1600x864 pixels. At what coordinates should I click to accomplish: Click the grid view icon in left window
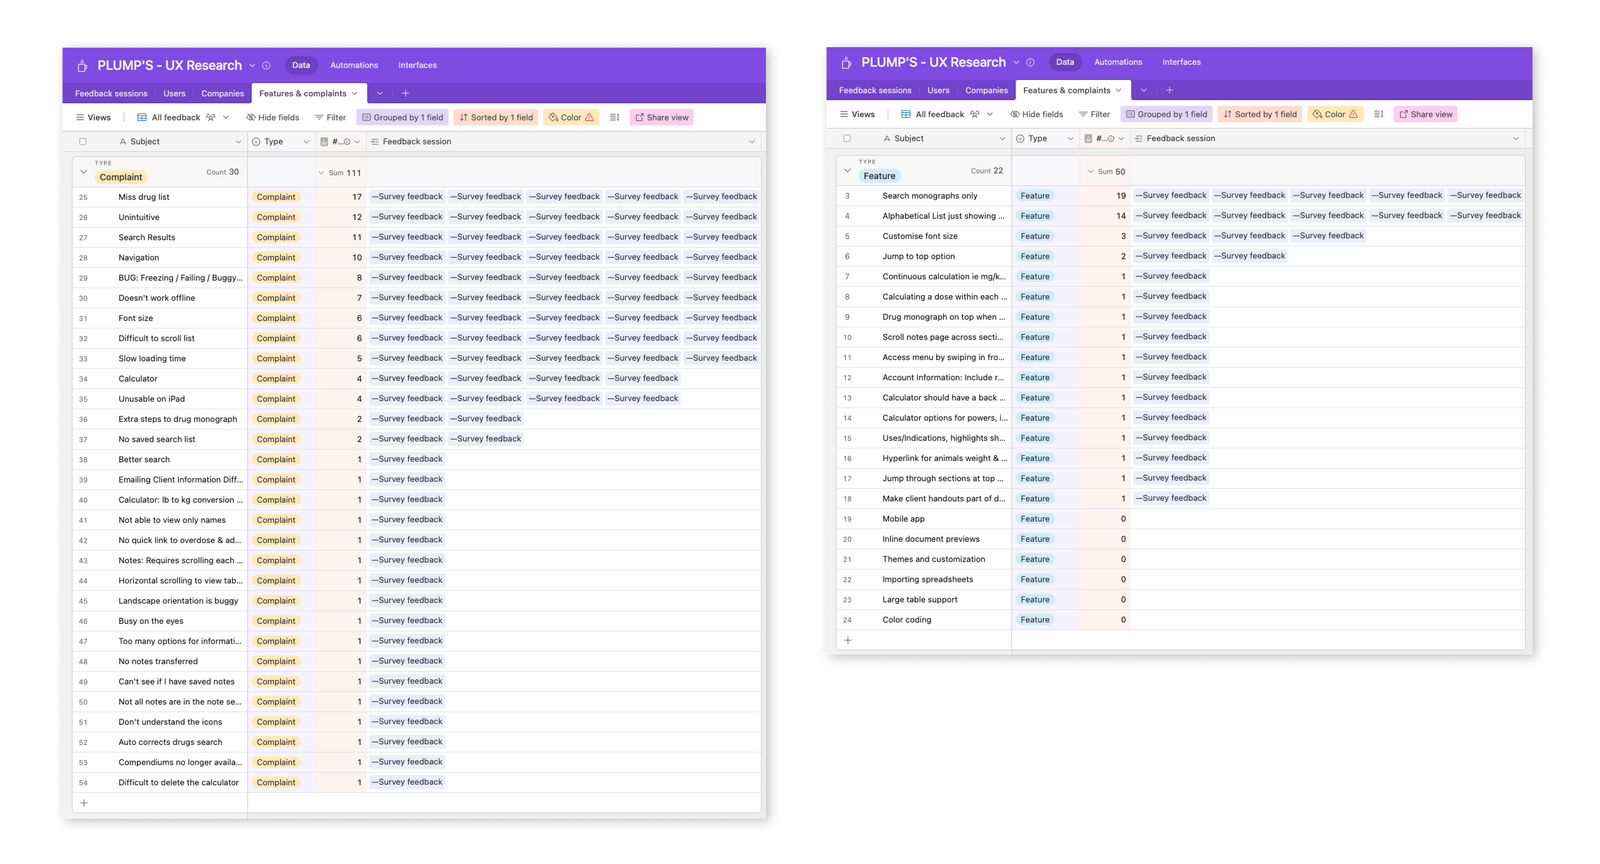pyautogui.click(x=141, y=117)
